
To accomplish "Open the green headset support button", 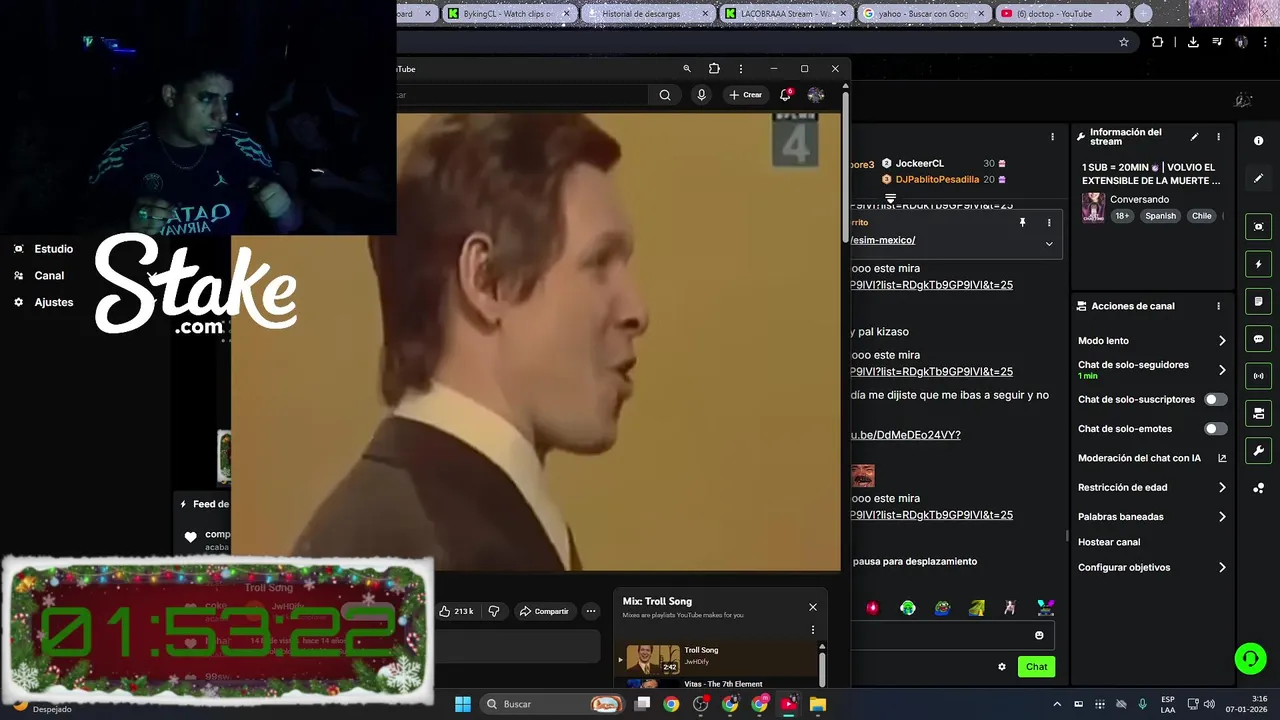I will tap(1250, 658).
